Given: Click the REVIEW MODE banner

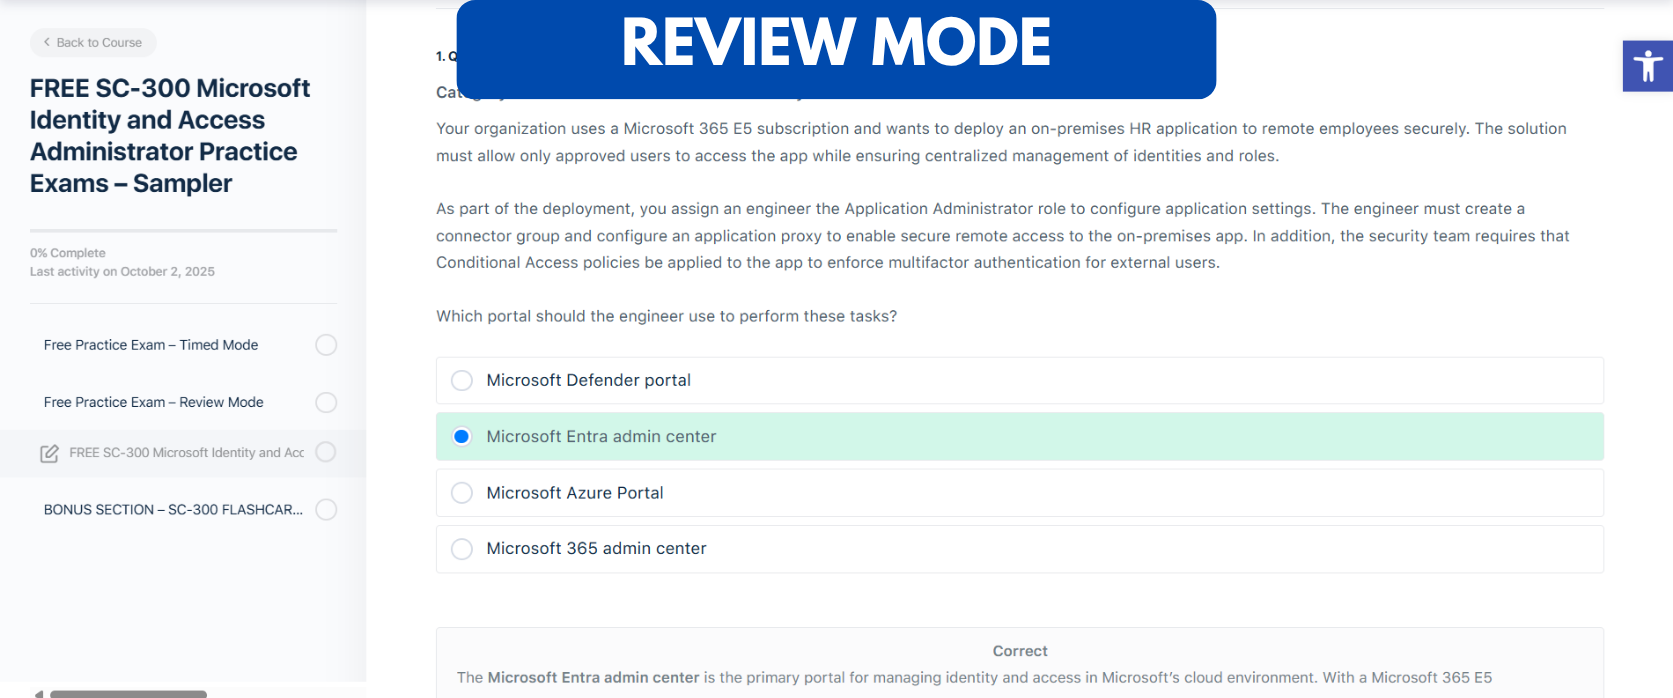Looking at the screenshot, I should [836, 45].
